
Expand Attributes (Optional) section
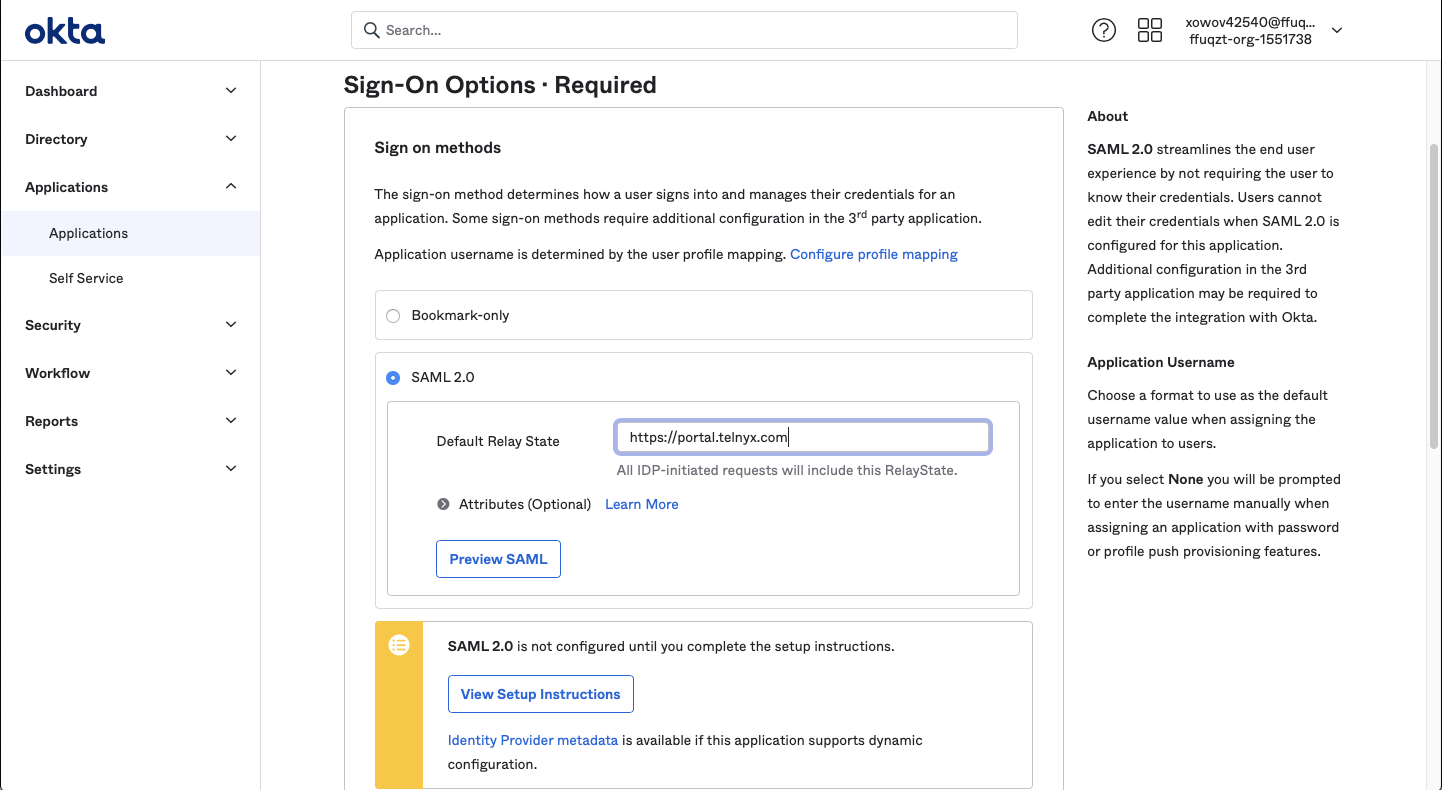tap(443, 504)
